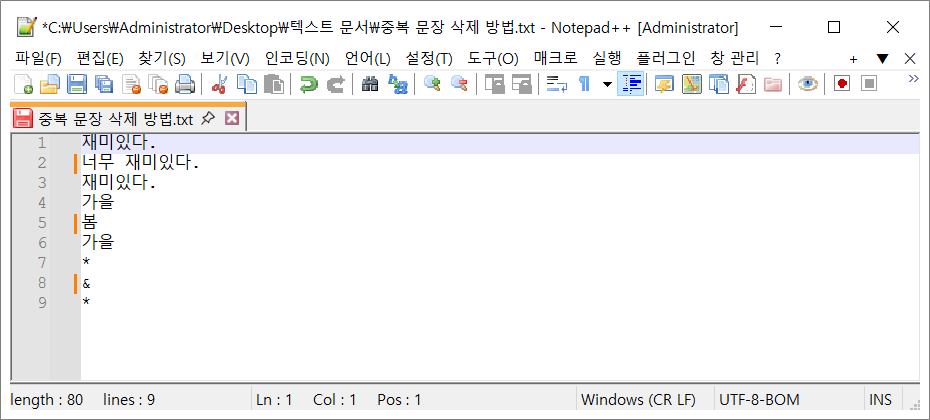Open the 창 관리 menu
930x420 pixels.
click(734, 58)
